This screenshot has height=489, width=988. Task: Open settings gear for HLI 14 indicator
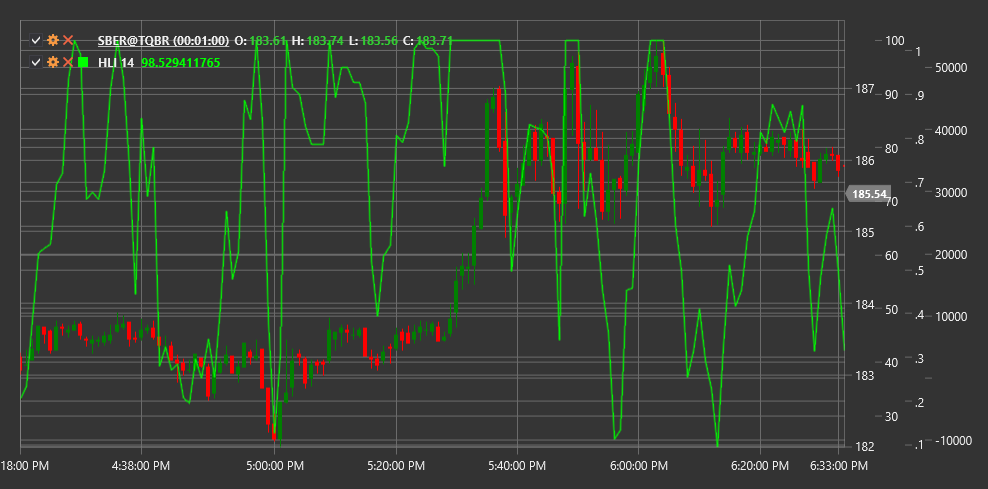tap(53, 62)
